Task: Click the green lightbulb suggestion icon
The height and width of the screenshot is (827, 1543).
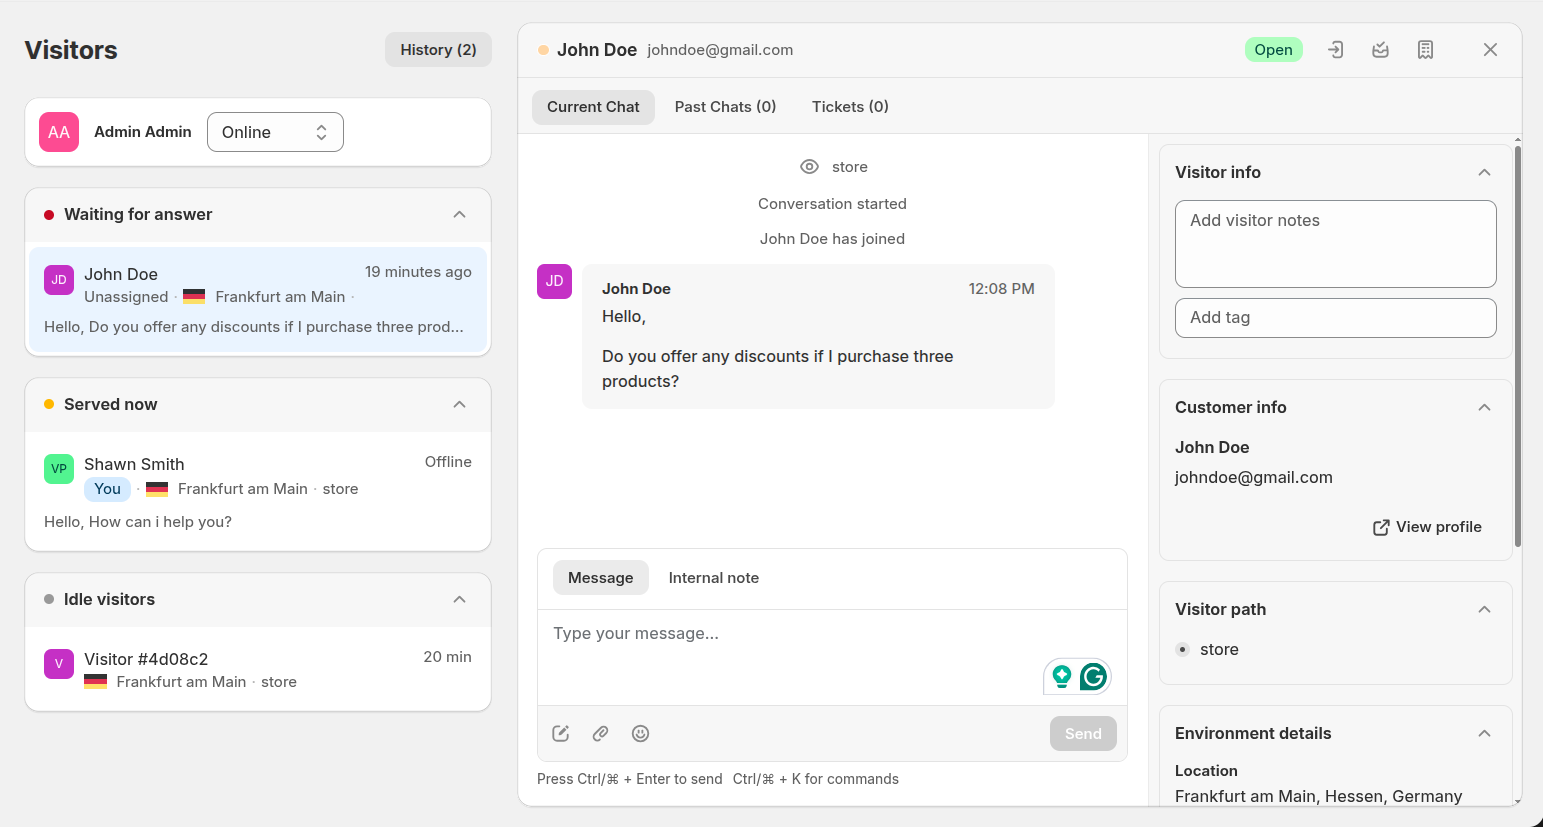Action: click(1062, 677)
